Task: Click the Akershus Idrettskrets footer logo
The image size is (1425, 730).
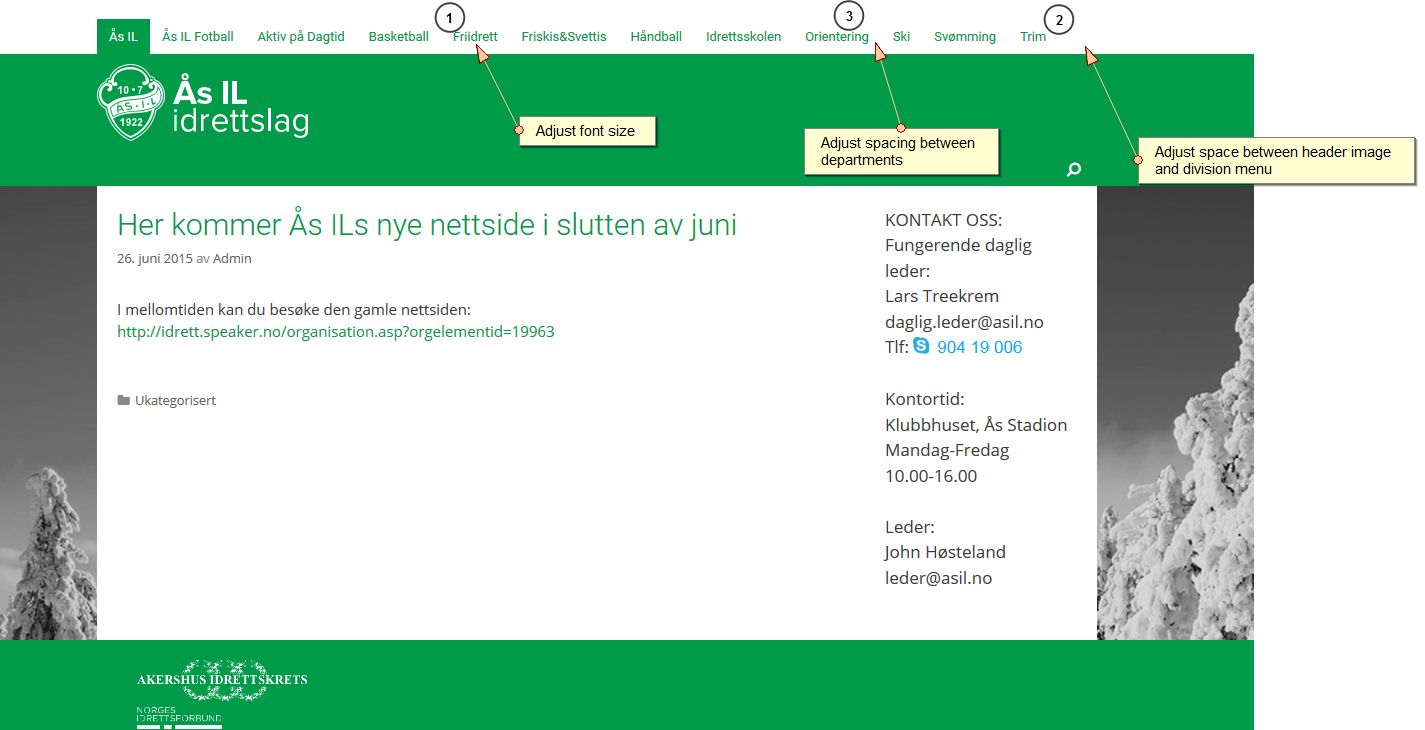Action: [x=222, y=680]
